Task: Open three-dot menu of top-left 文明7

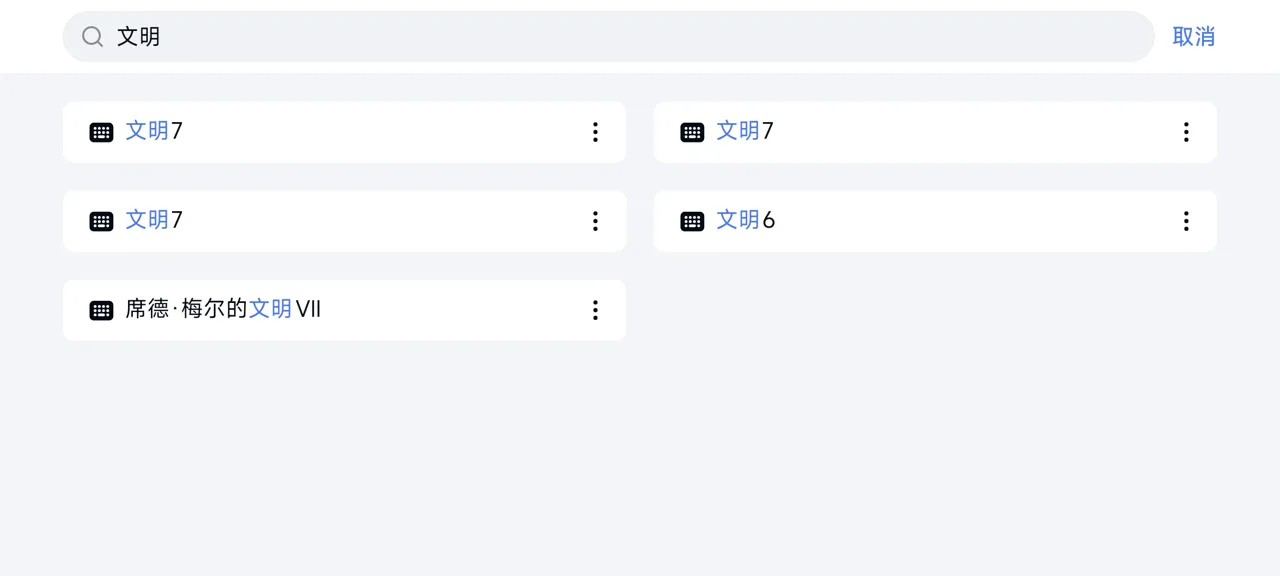Action: pos(595,132)
